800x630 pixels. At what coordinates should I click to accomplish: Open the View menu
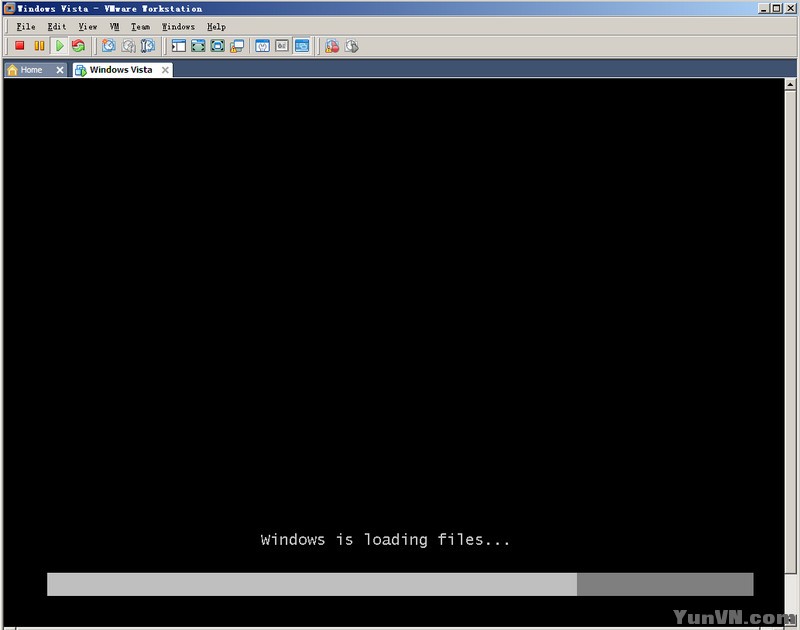88,27
